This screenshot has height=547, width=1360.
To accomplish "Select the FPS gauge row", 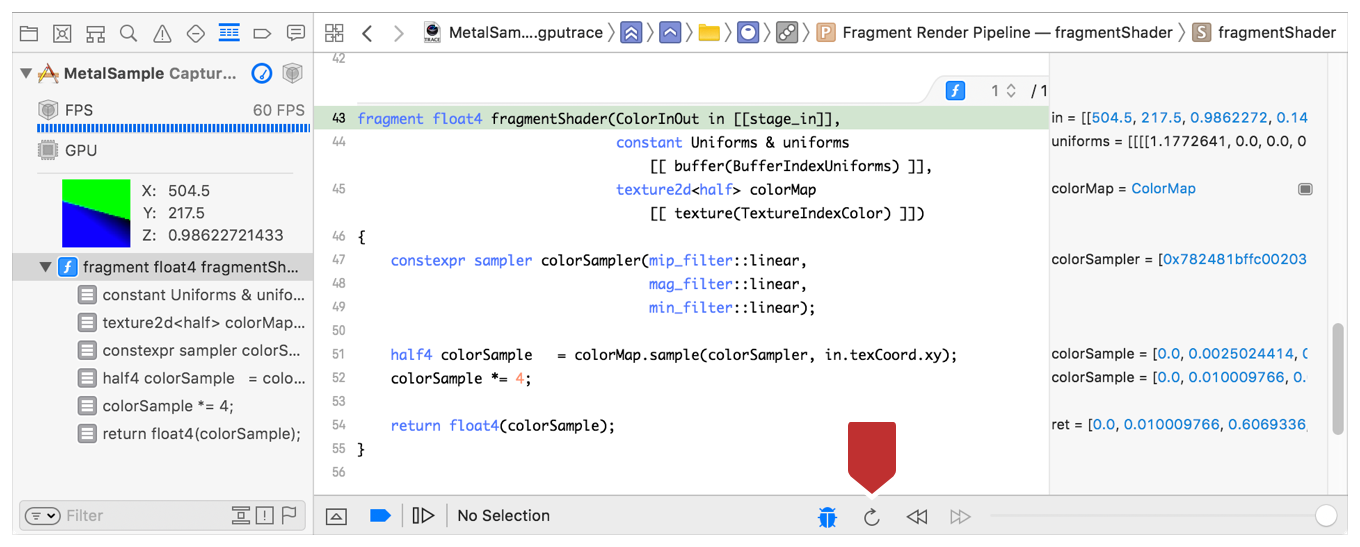I will [x=163, y=110].
